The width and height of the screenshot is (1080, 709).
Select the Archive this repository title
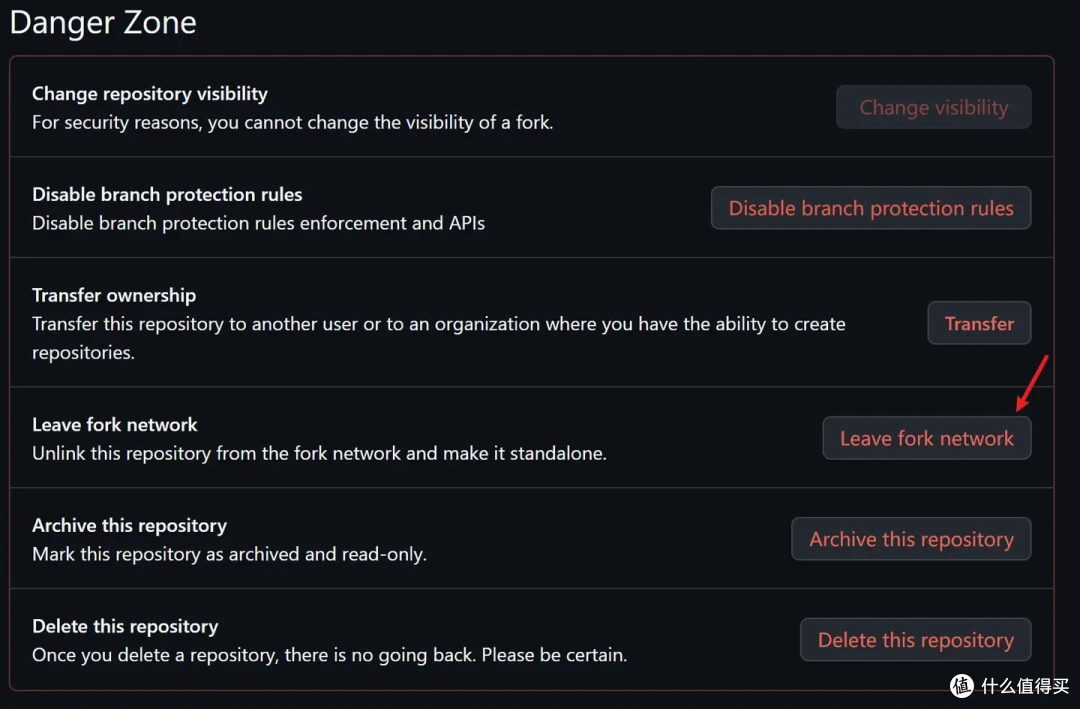click(129, 525)
